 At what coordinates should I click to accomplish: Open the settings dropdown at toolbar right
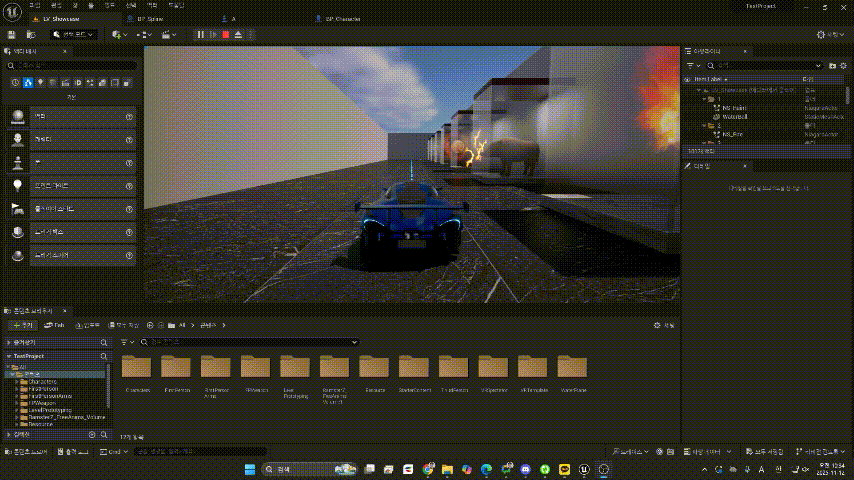(829, 34)
